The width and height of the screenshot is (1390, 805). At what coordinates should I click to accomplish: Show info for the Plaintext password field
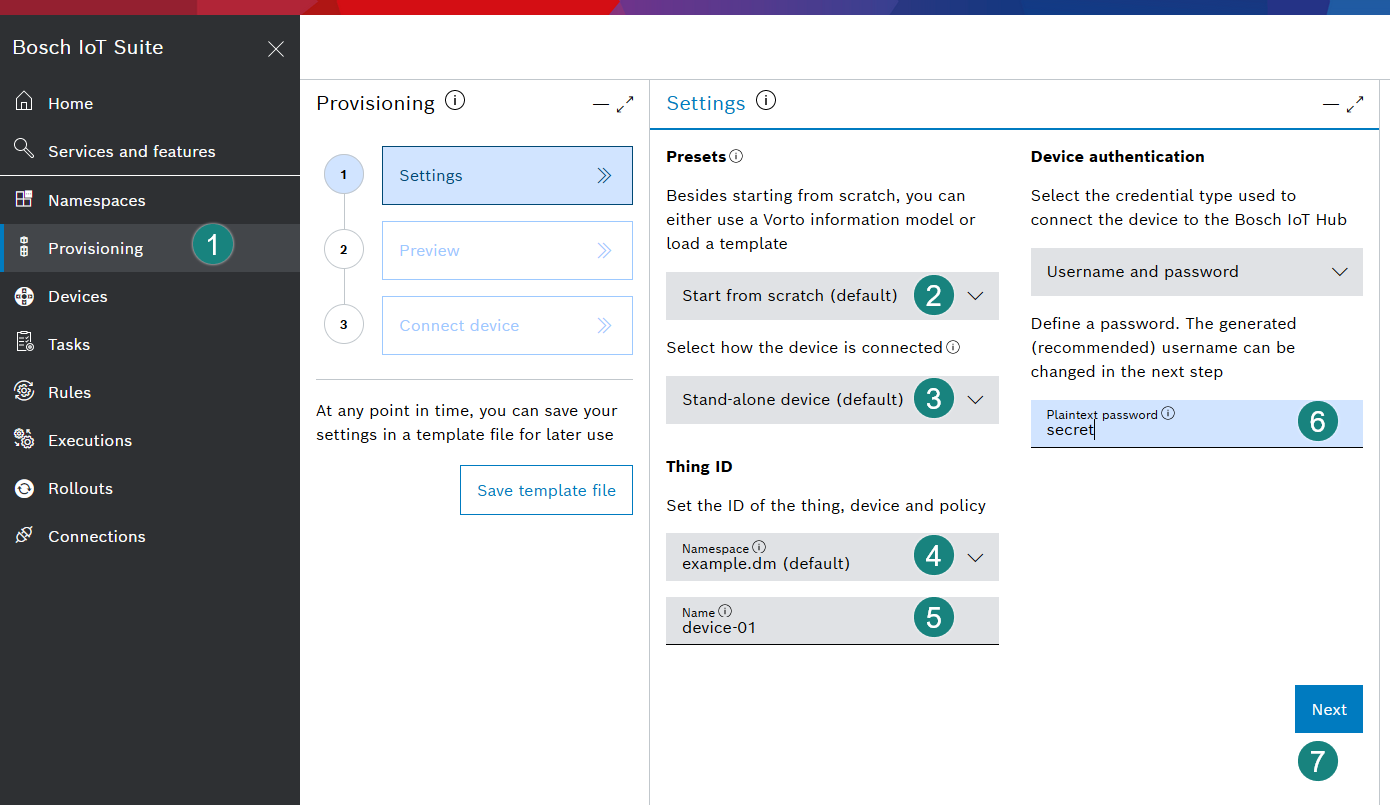tap(1168, 413)
